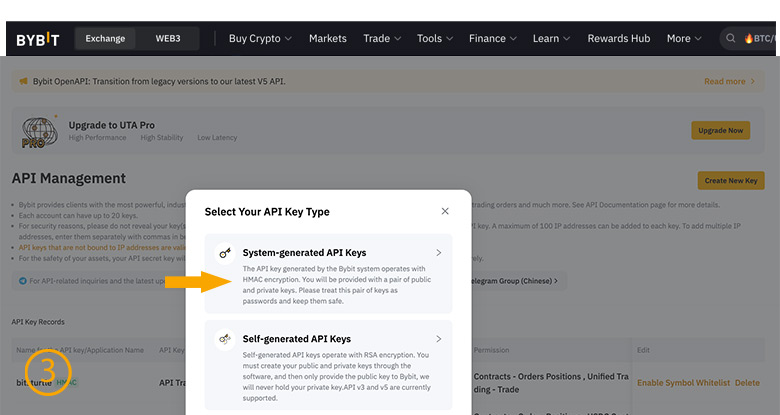Click the V5 API transition announcement text
The height and width of the screenshot is (415, 780).
[159, 81]
